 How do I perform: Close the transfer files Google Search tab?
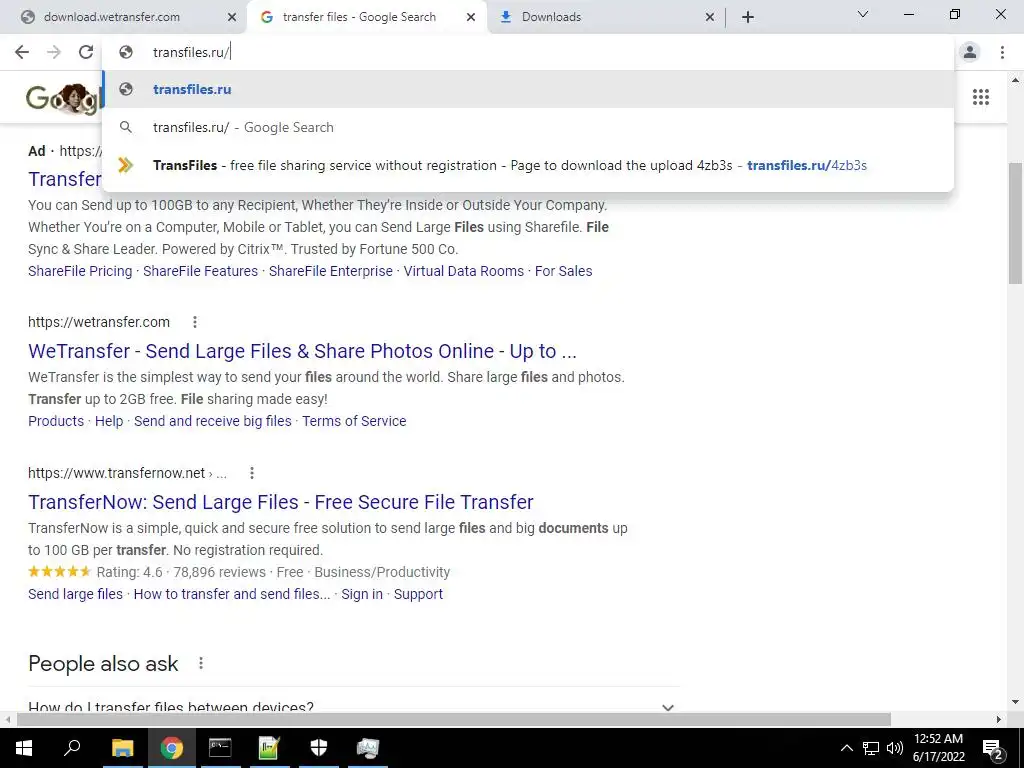pos(471,18)
